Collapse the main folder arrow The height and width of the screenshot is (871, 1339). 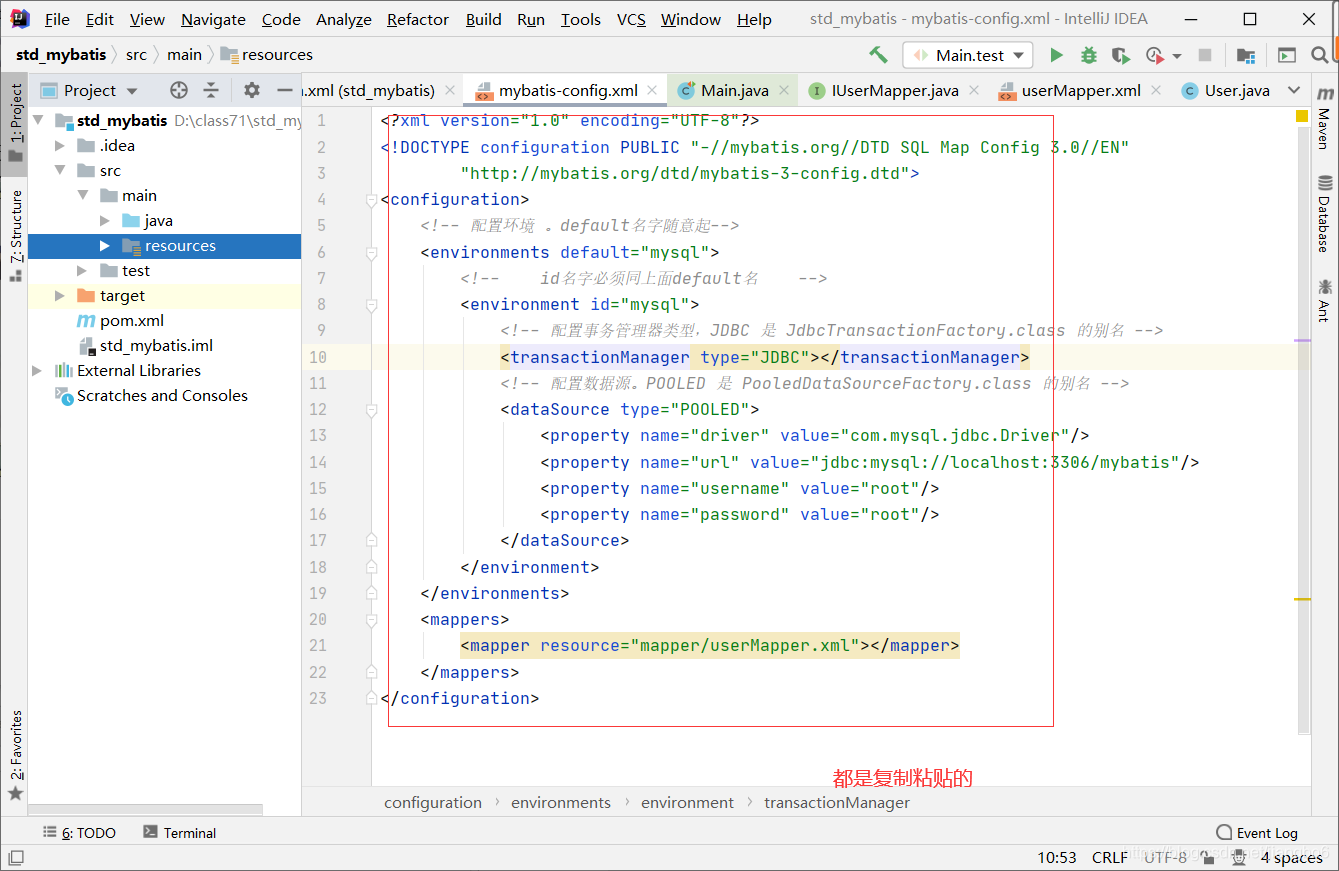(83, 196)
